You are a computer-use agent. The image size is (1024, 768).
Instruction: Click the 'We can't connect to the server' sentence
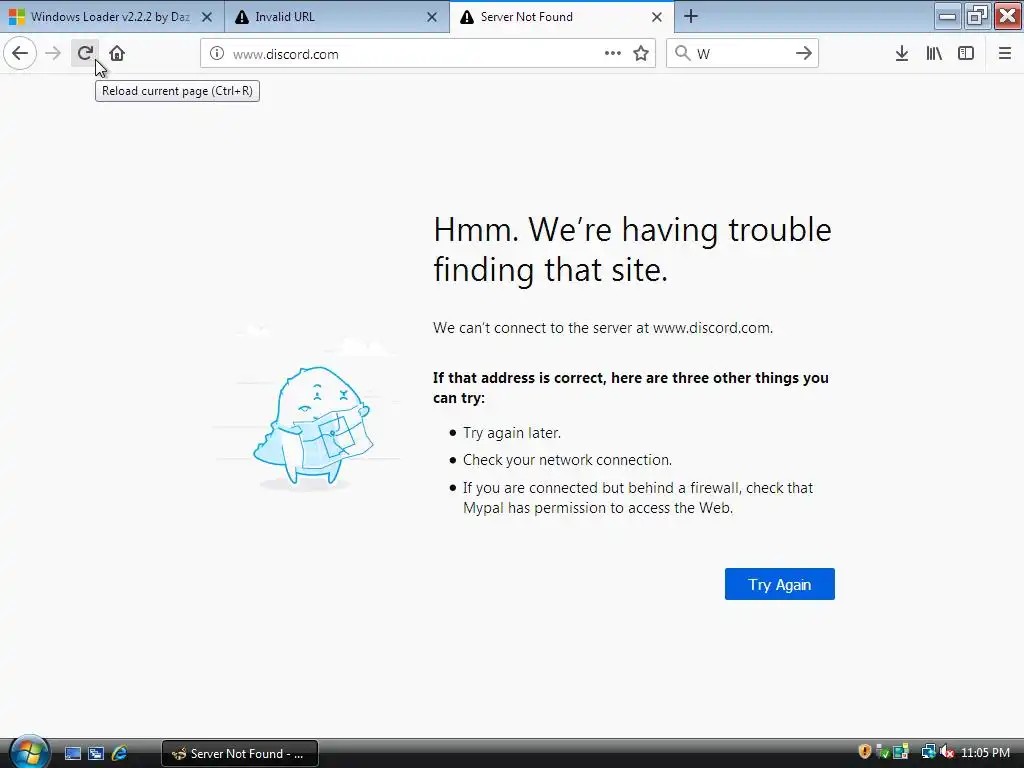(x=603, y=328)
